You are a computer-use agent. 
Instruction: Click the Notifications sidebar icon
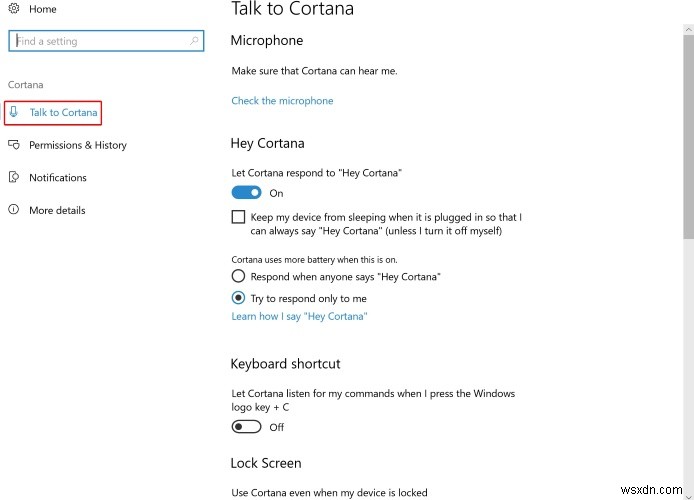click(14, 177)
